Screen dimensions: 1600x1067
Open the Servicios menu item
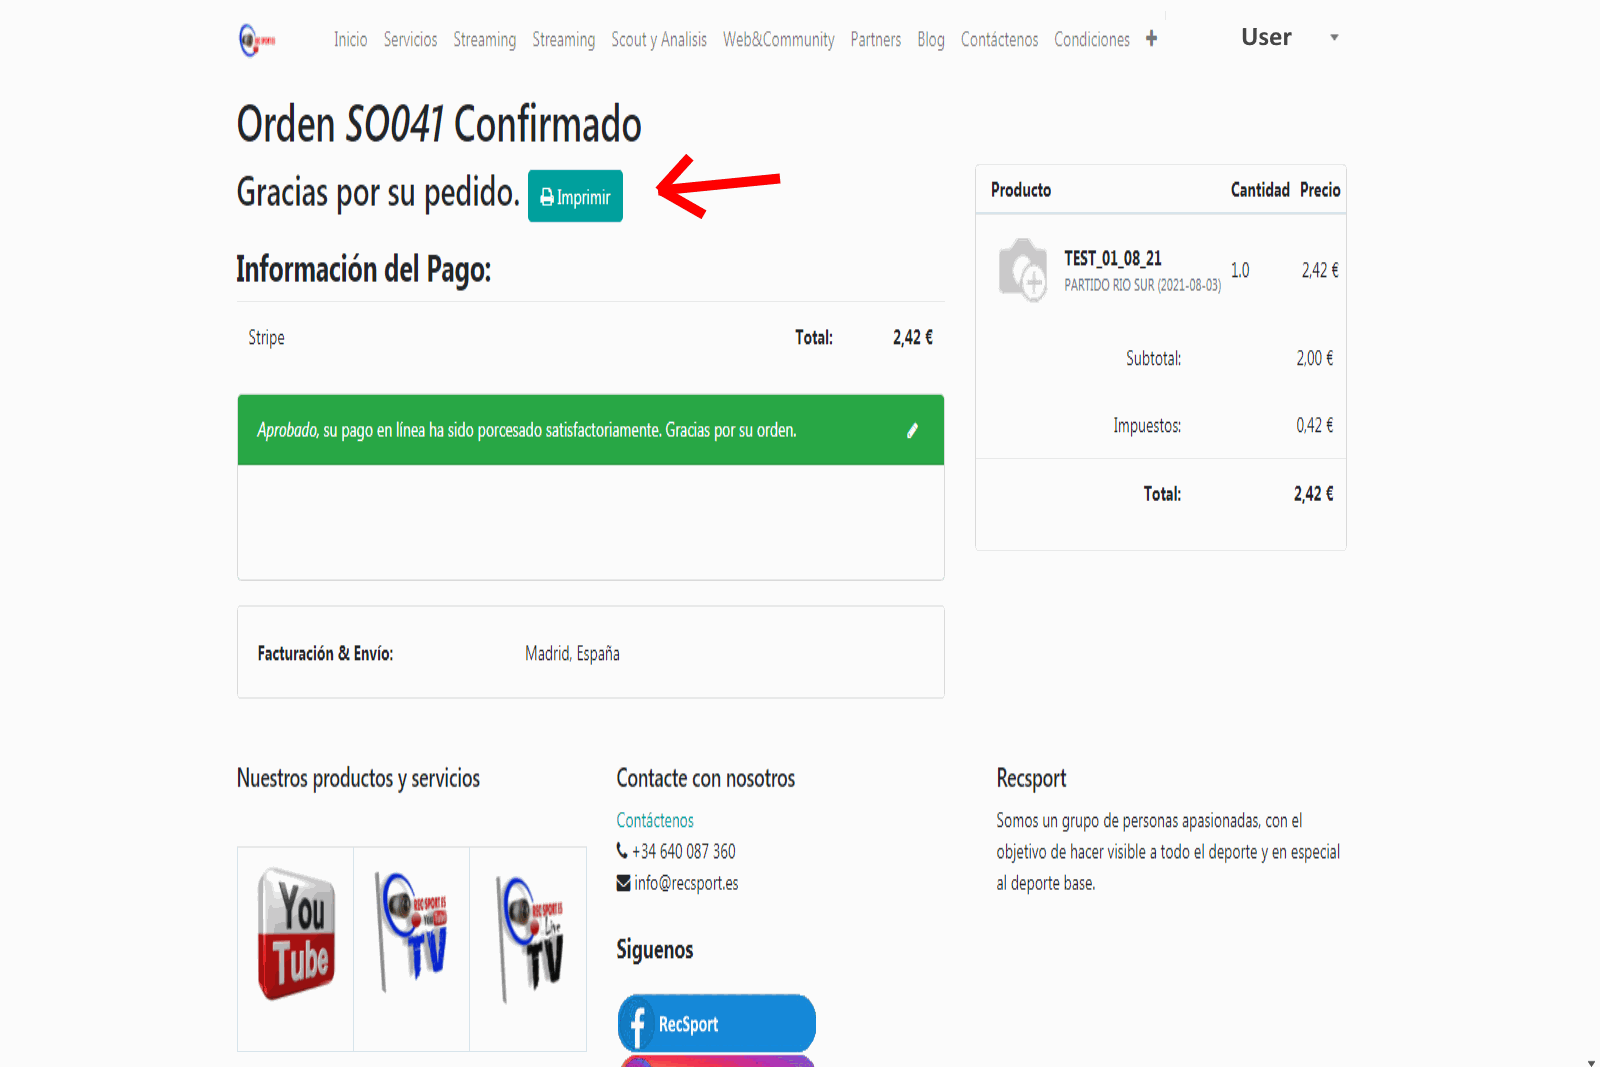click(x=410, y=40)
